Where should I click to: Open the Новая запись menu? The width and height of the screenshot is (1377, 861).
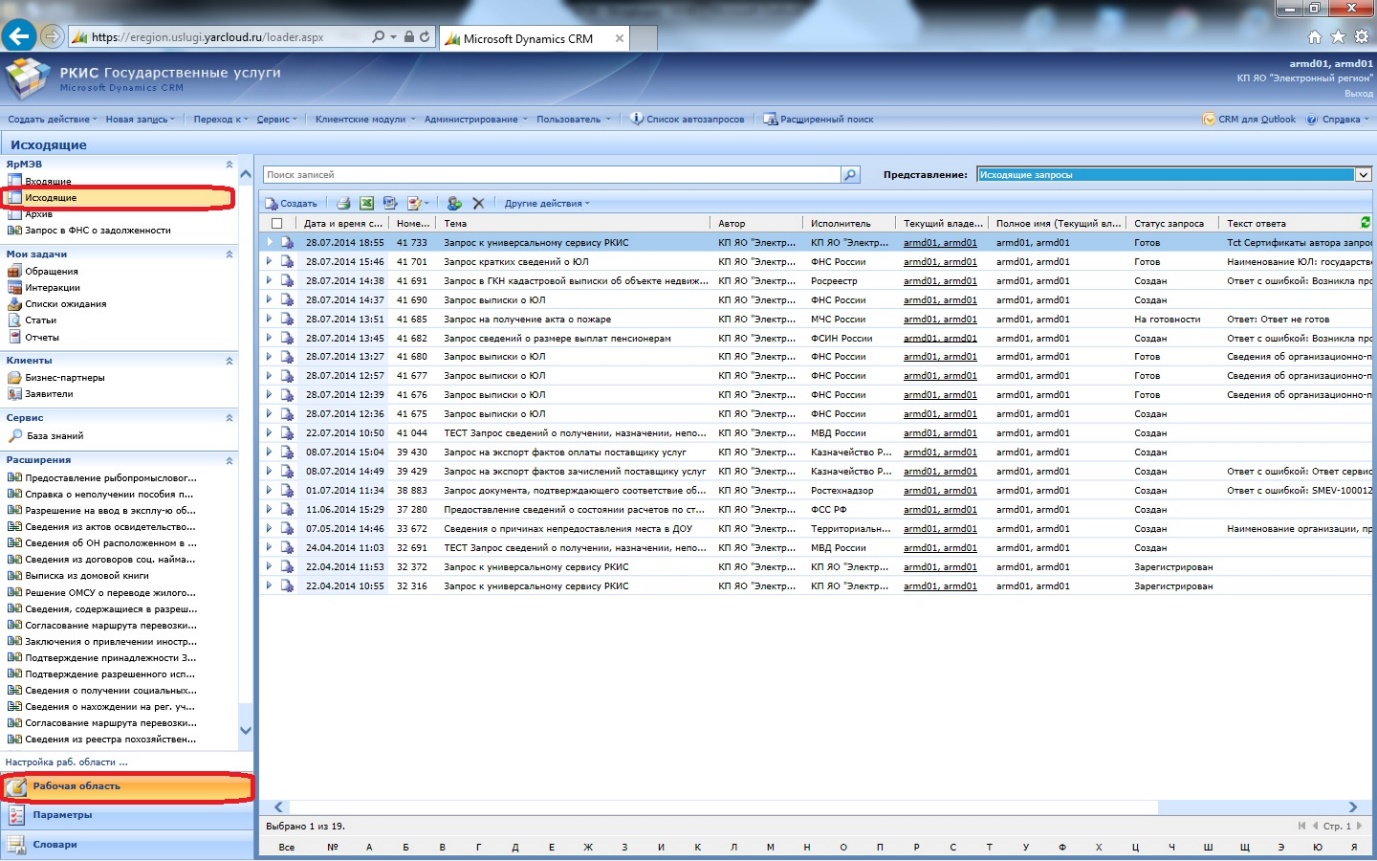(x=140, y=119)
